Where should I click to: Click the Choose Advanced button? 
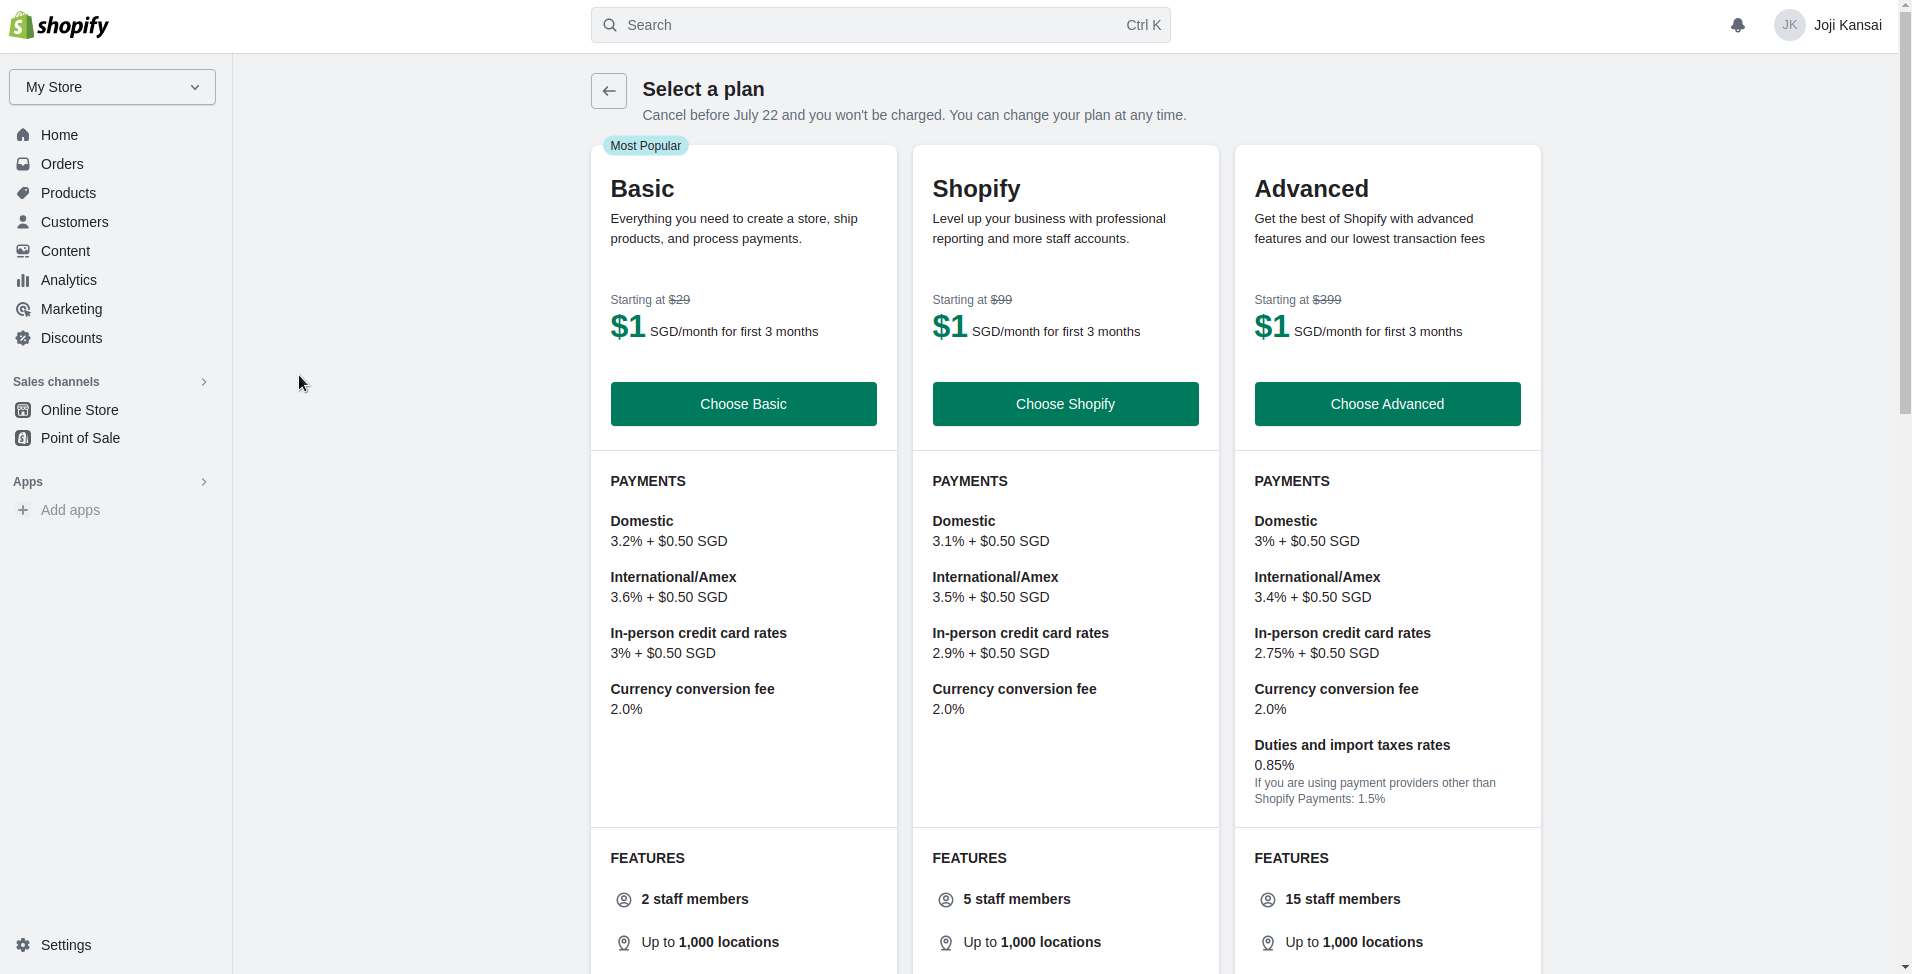tap(1387, 404)
